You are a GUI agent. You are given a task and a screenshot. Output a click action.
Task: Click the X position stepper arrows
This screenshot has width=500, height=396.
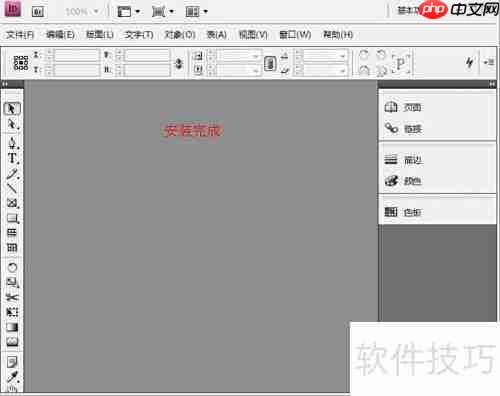pos(49,55)
